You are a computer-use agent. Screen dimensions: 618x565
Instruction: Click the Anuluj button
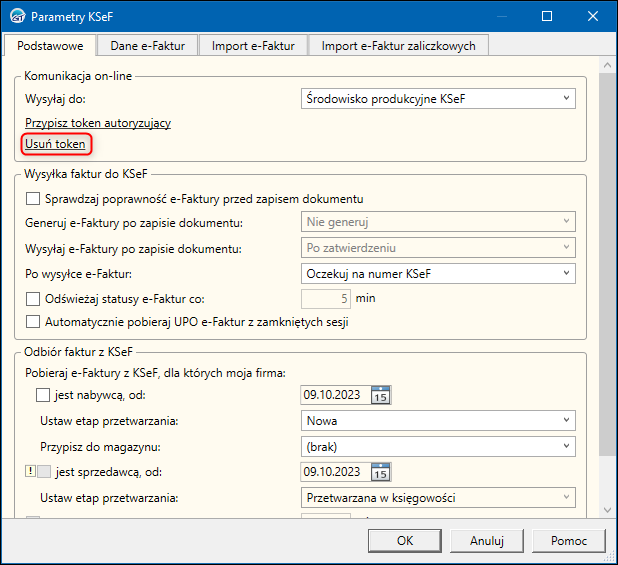tap(487, 541)
